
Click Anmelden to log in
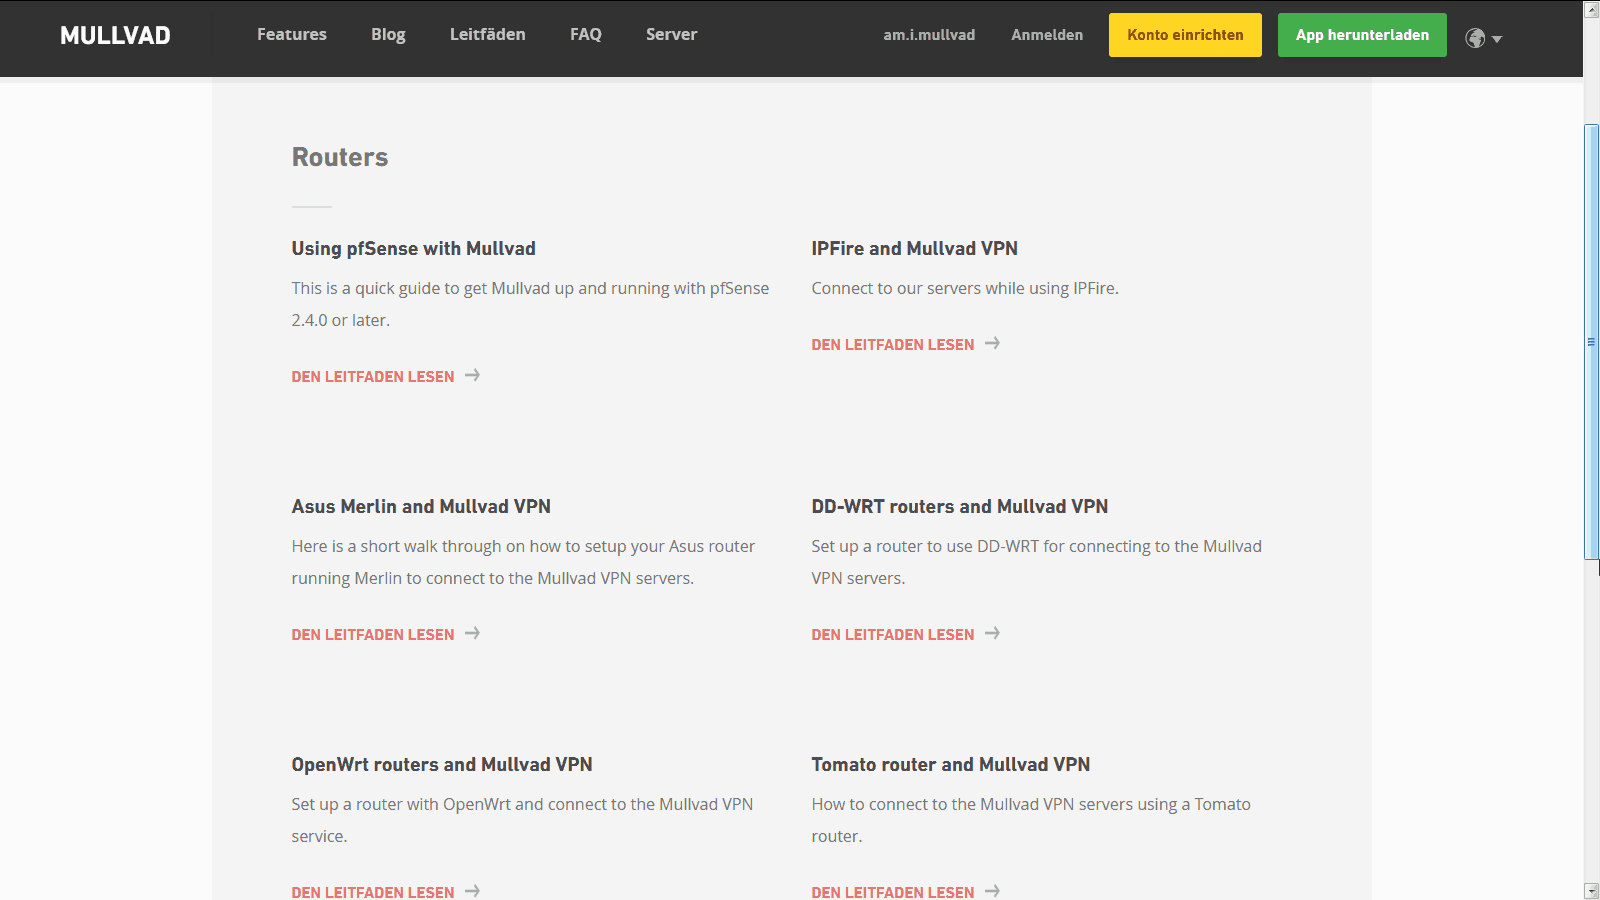[x=1047, y=35]
